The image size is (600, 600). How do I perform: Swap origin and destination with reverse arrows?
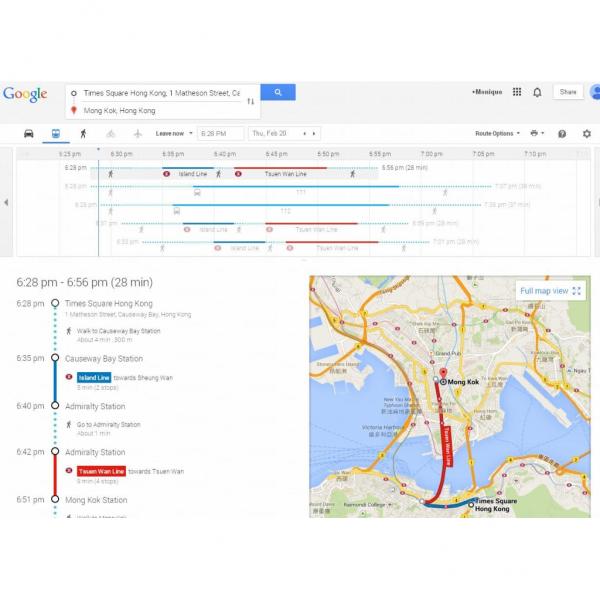pos(251,101)
